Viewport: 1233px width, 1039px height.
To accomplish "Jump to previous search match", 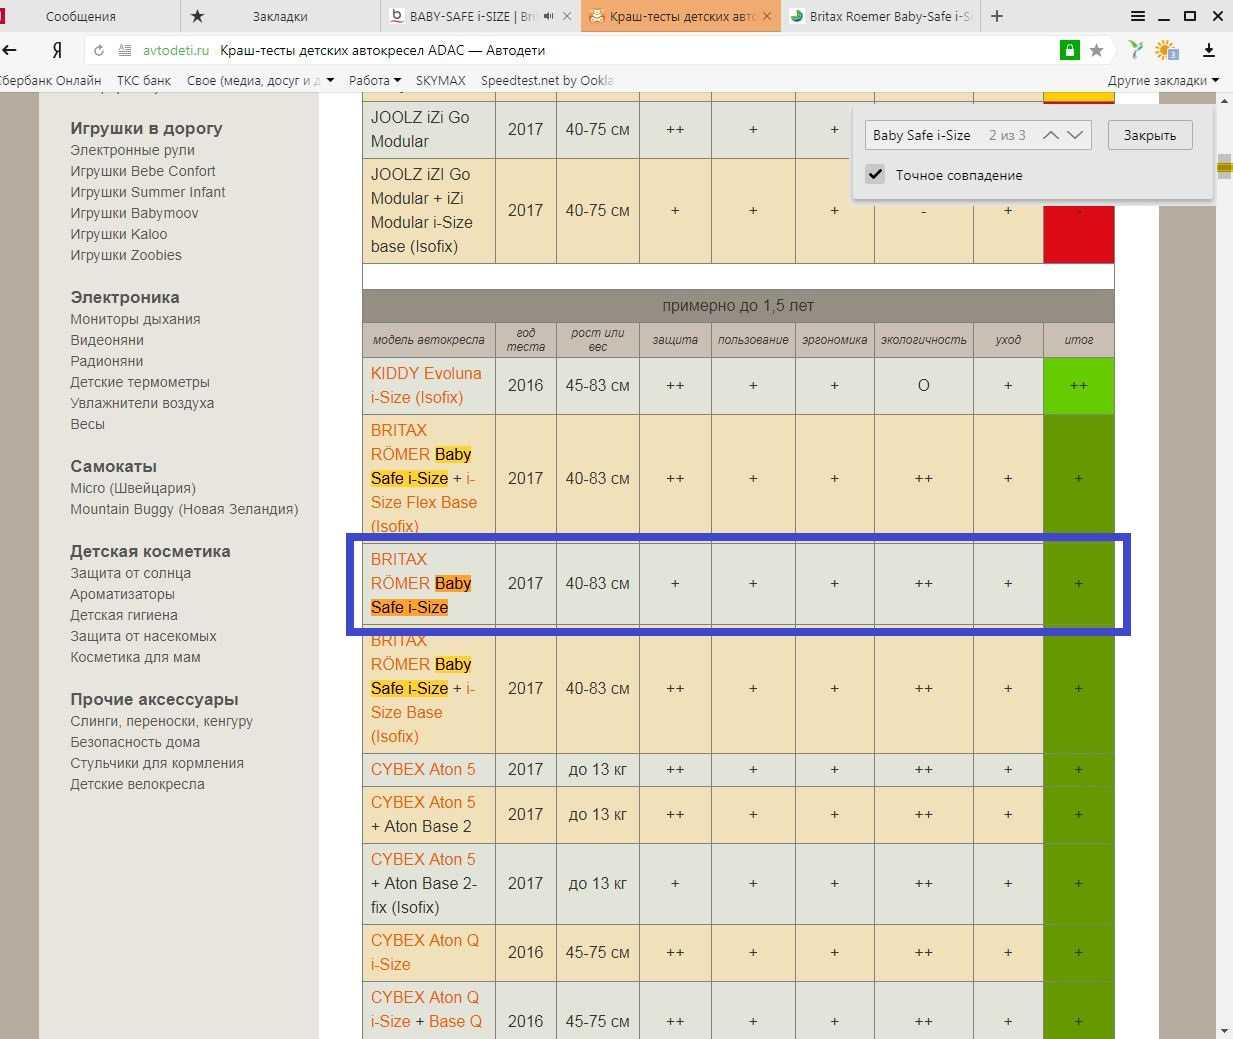I will [x=1050, y=135].
